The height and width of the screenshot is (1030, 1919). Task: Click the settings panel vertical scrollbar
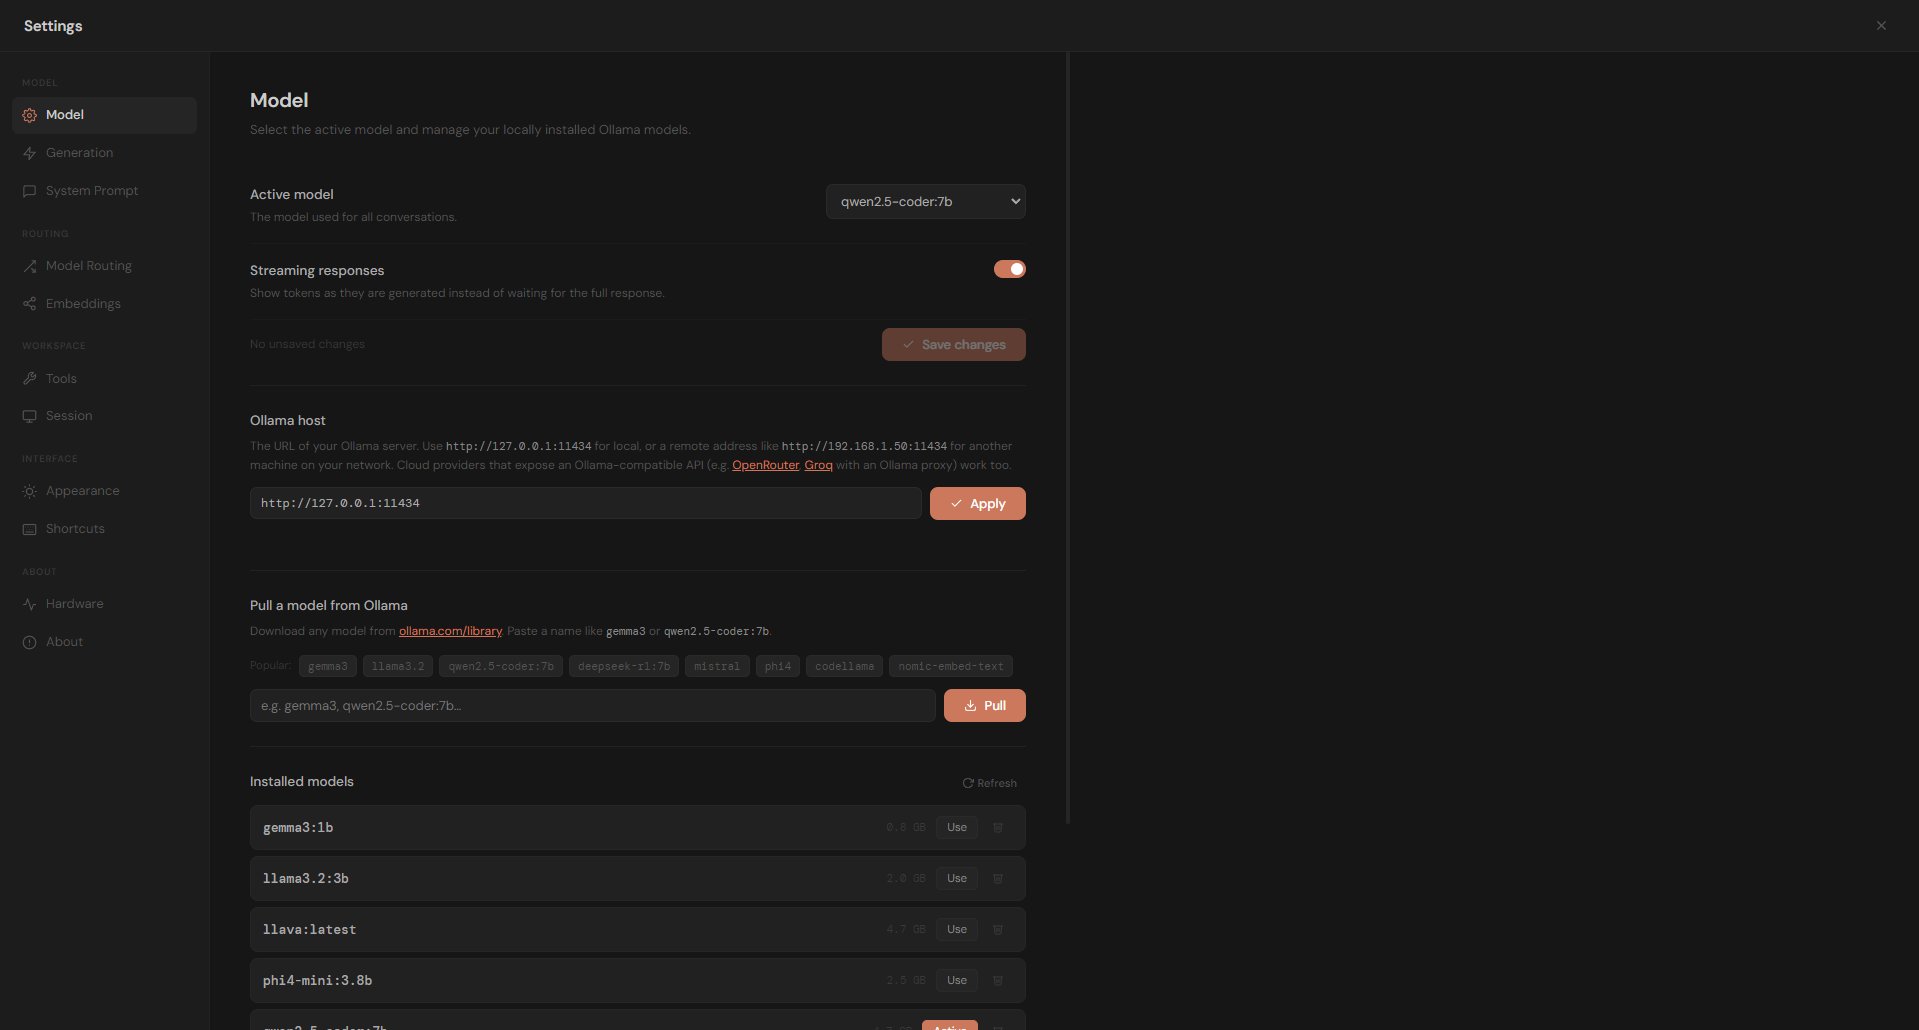tap(1068, 438)
